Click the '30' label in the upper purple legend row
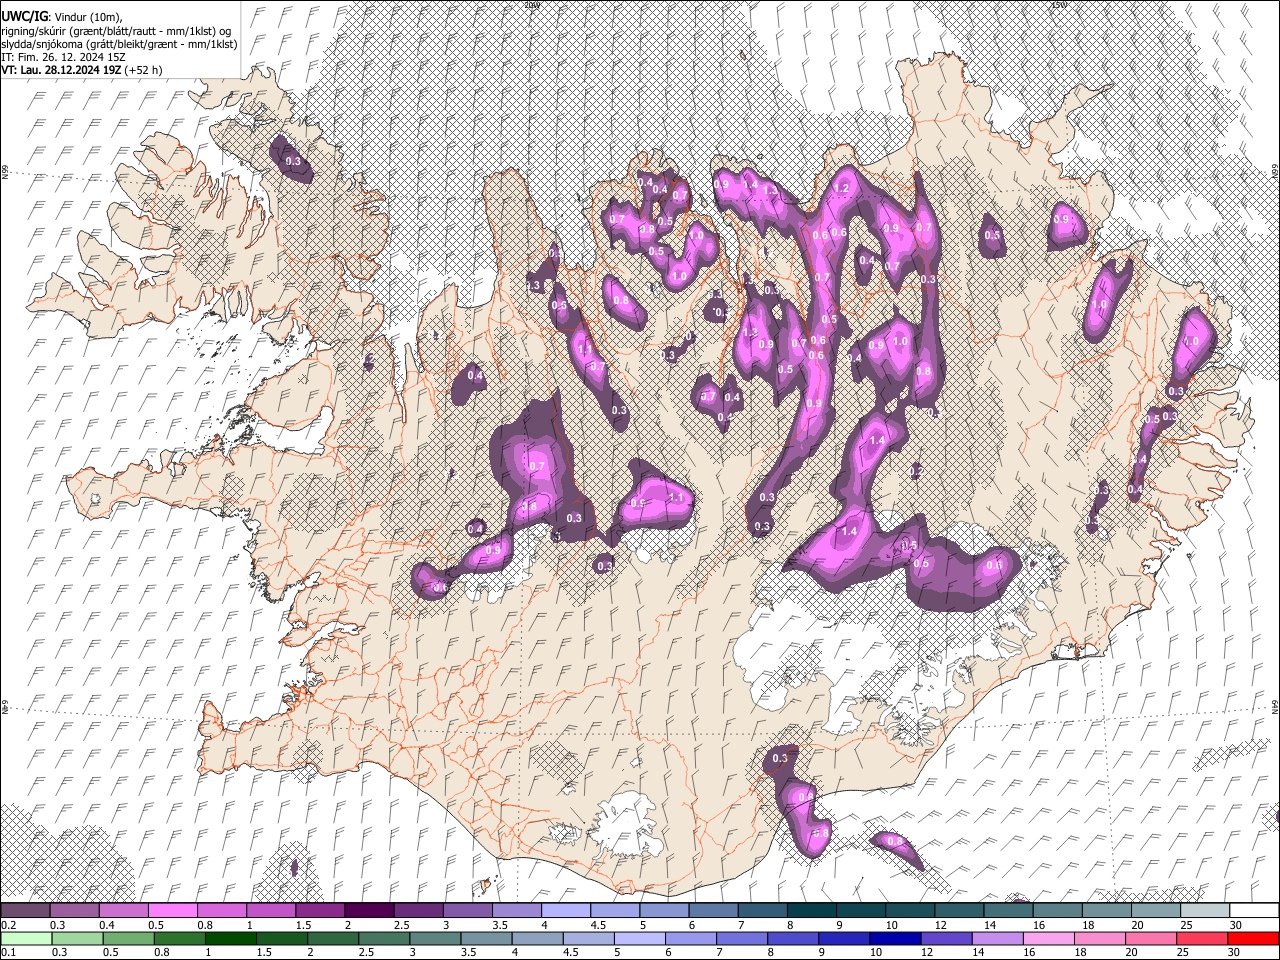The width and height of the screenshot is (1280, 960). pos(1236,925)
